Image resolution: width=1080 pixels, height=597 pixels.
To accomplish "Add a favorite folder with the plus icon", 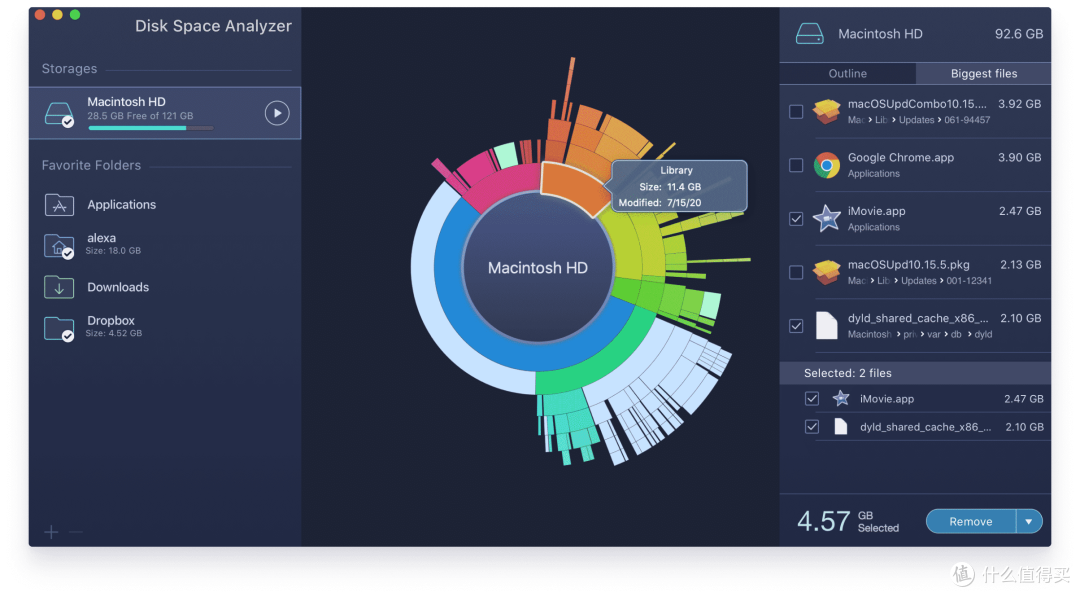I will pos(51,532).
